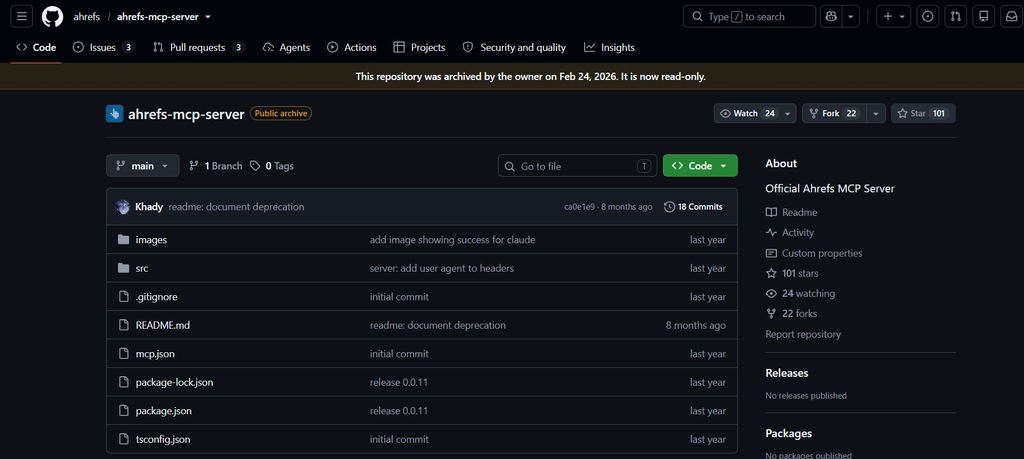Open the Agents tab

pyautogui.click(x=286, y=47)
